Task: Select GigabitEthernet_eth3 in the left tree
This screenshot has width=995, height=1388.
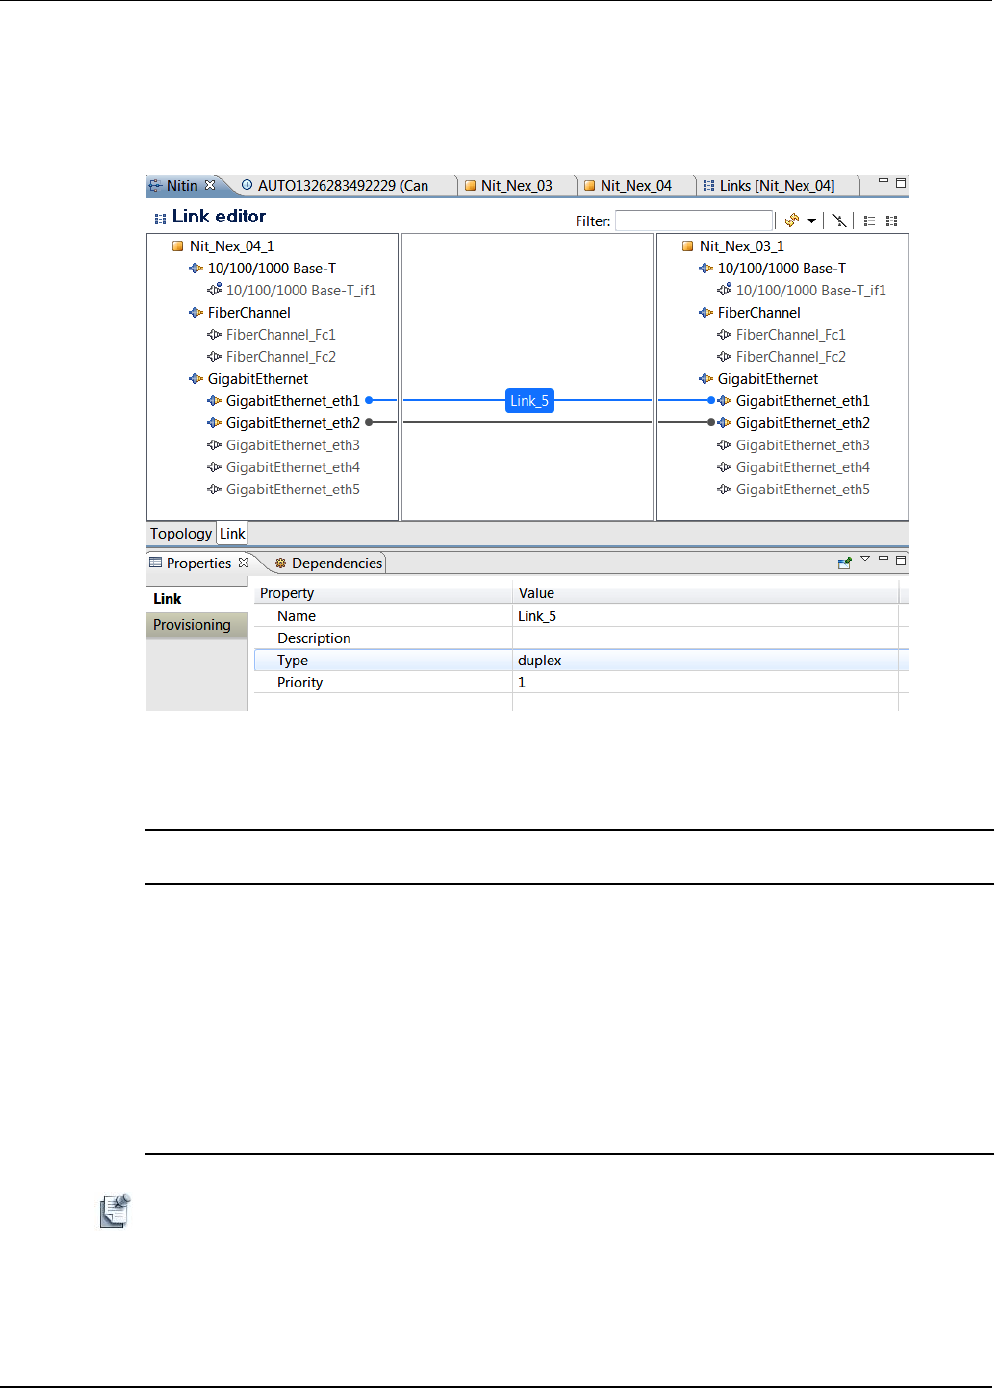Action: pos(292,445)
